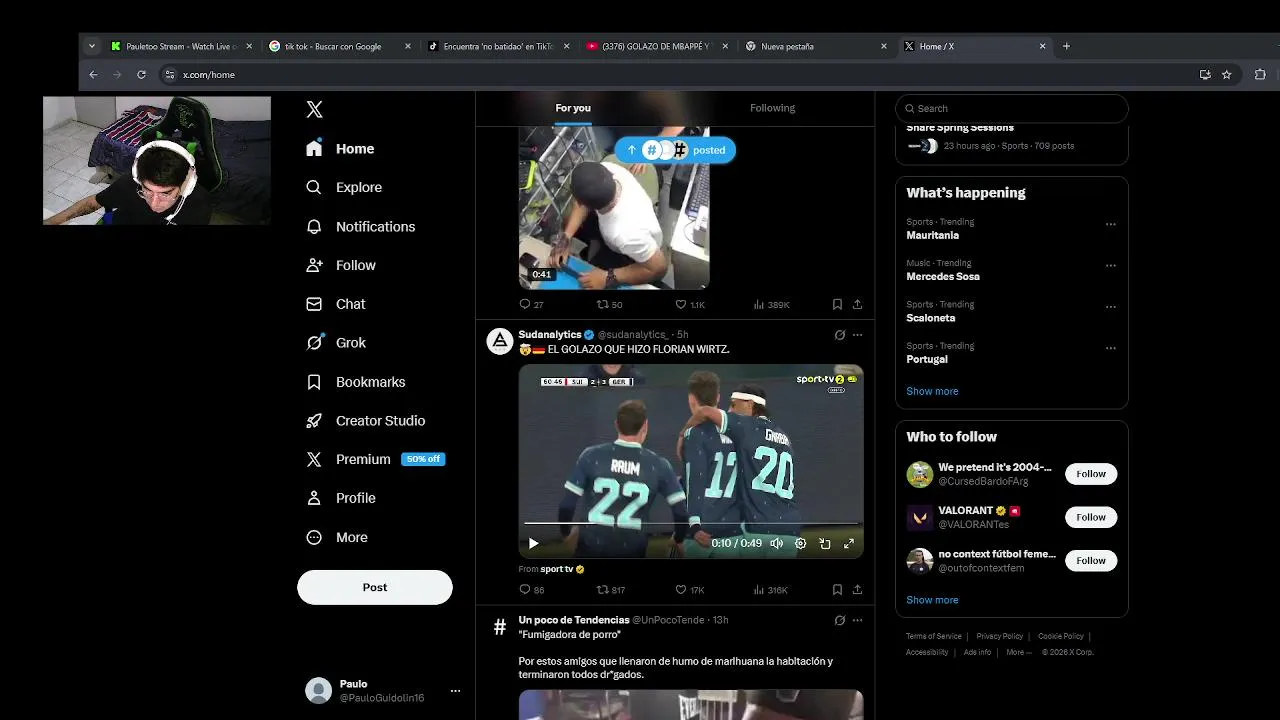Click the x.com/home address bar
The image size is (1280, 720).
680,74
